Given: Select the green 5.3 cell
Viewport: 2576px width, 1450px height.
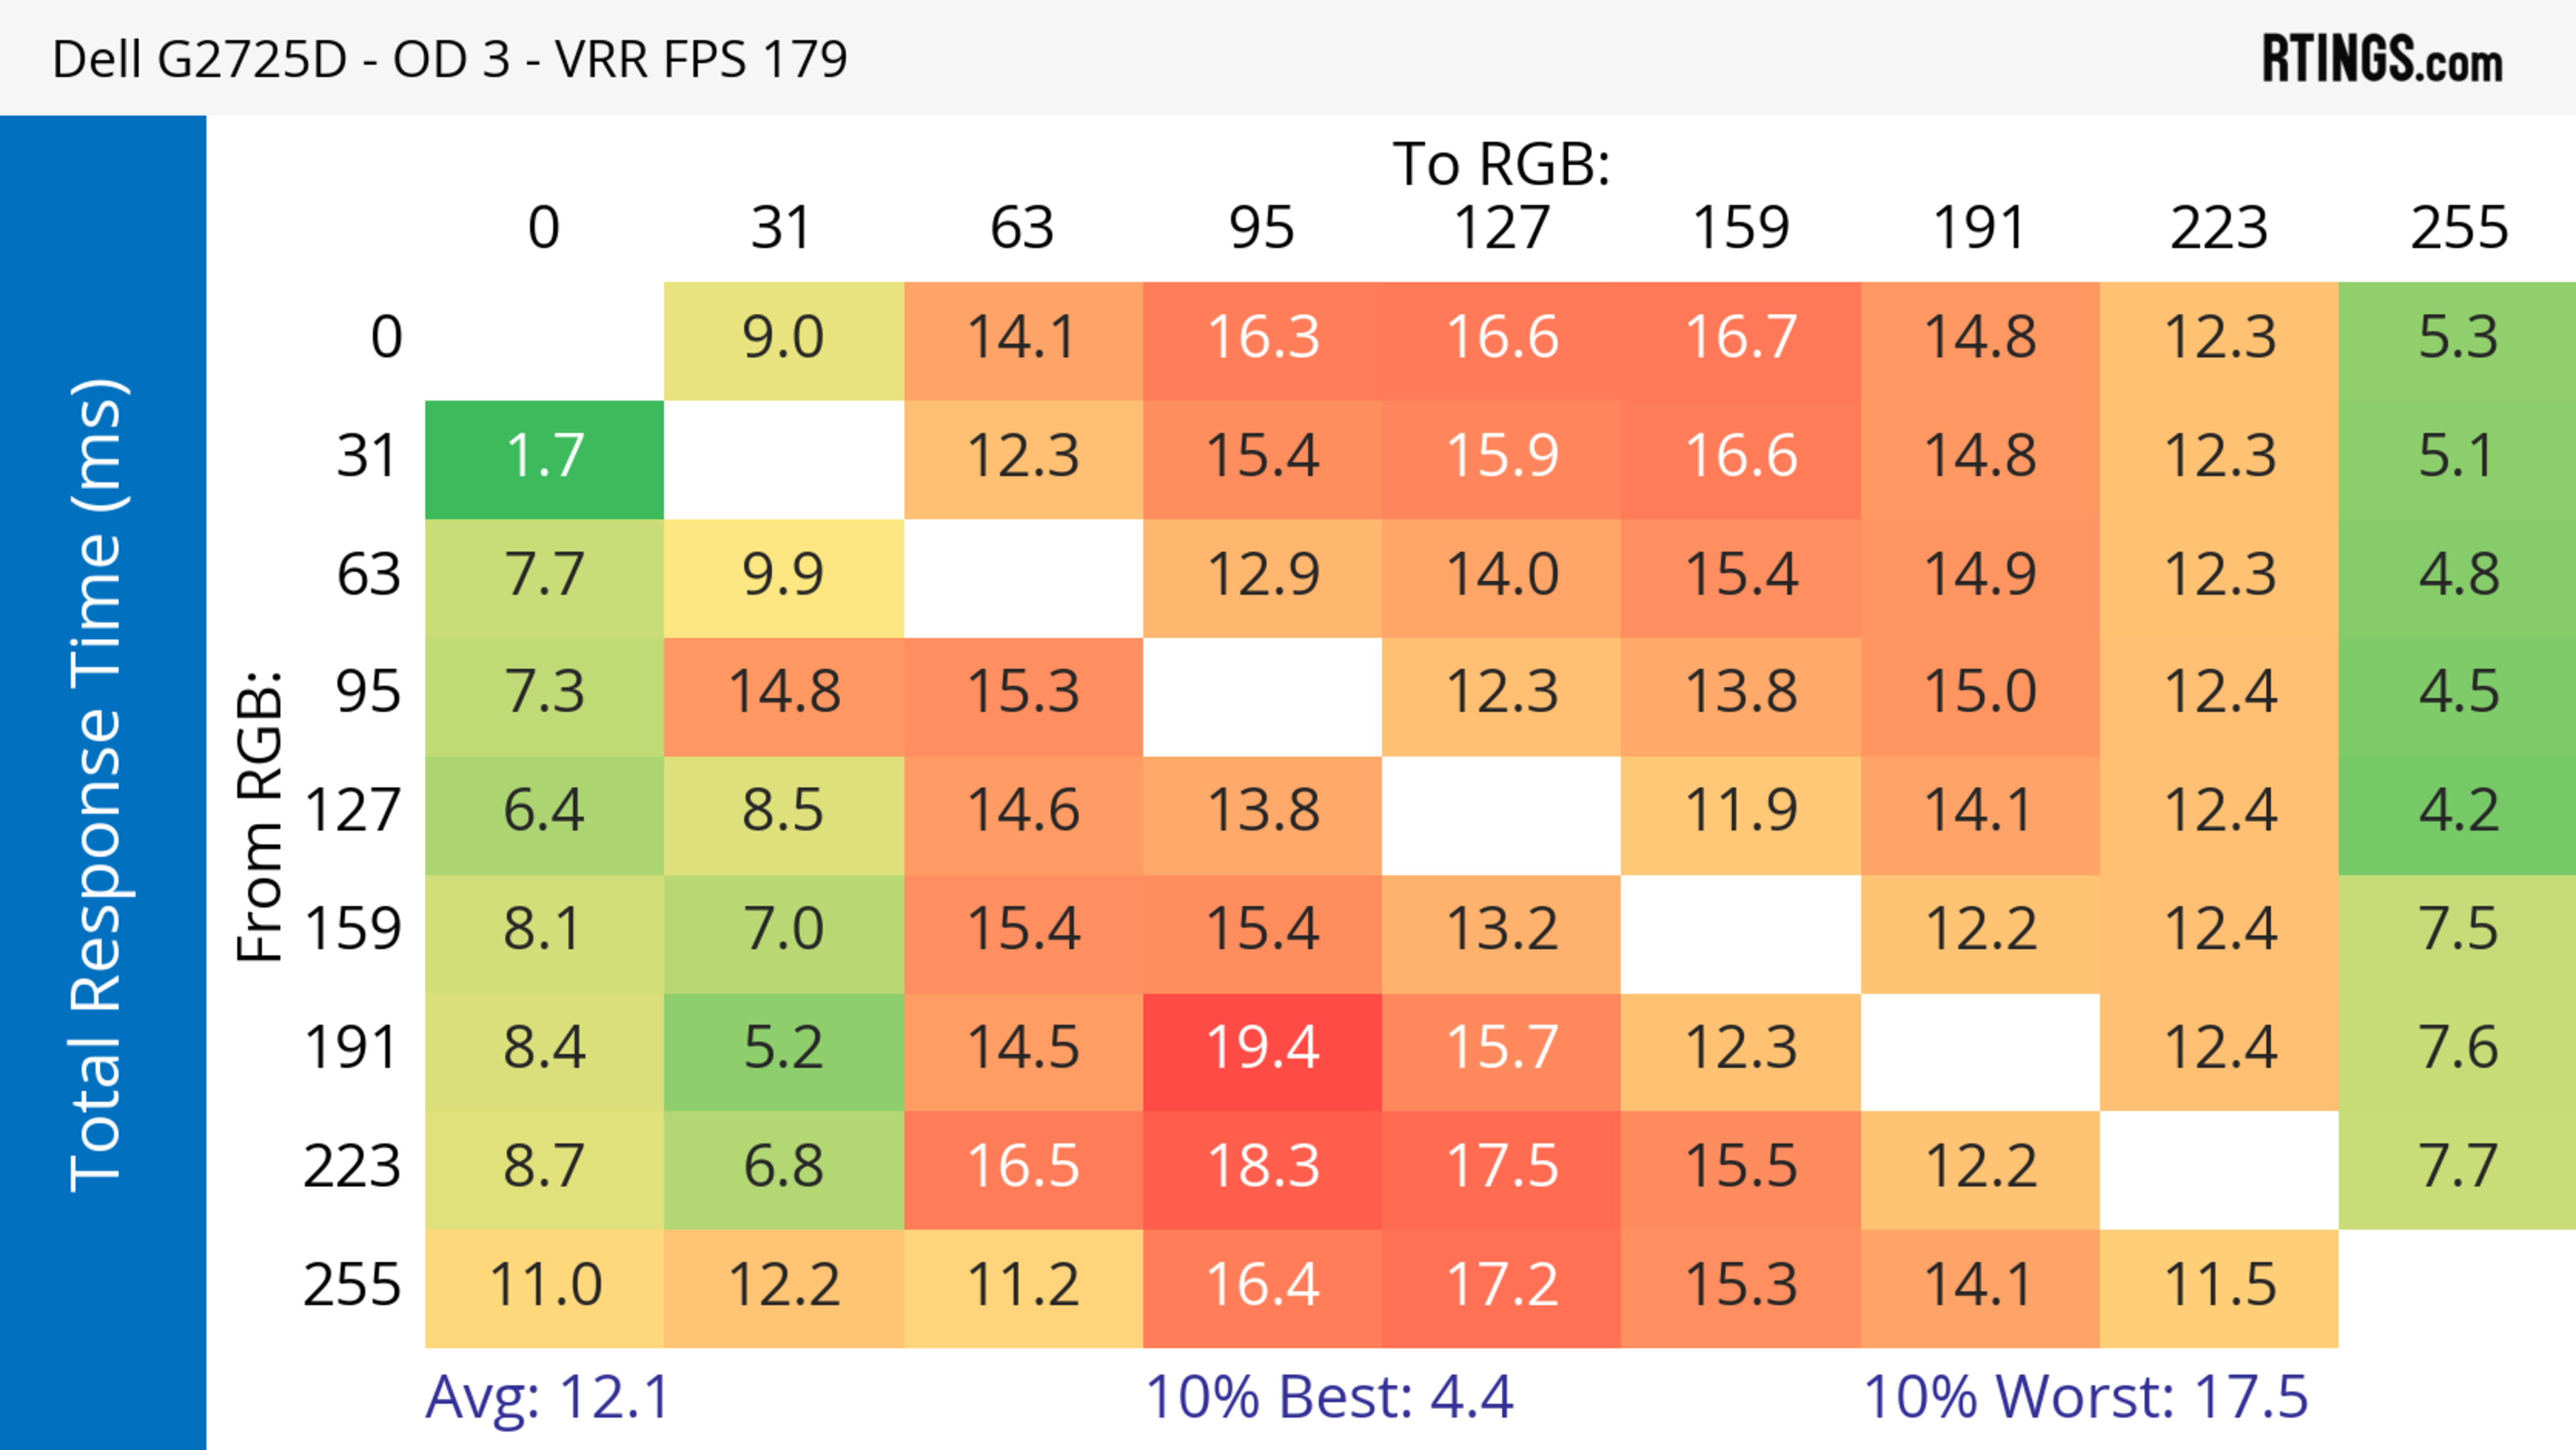Looking at the screenshot, I should (2457, 338).
